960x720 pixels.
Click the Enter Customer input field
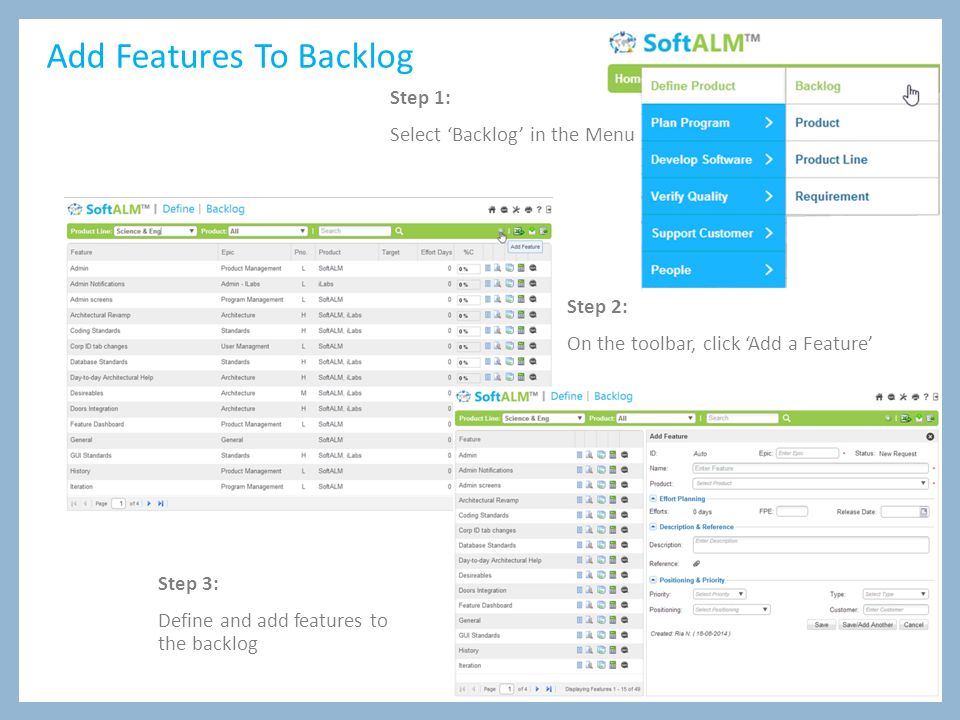coord(896,610)
